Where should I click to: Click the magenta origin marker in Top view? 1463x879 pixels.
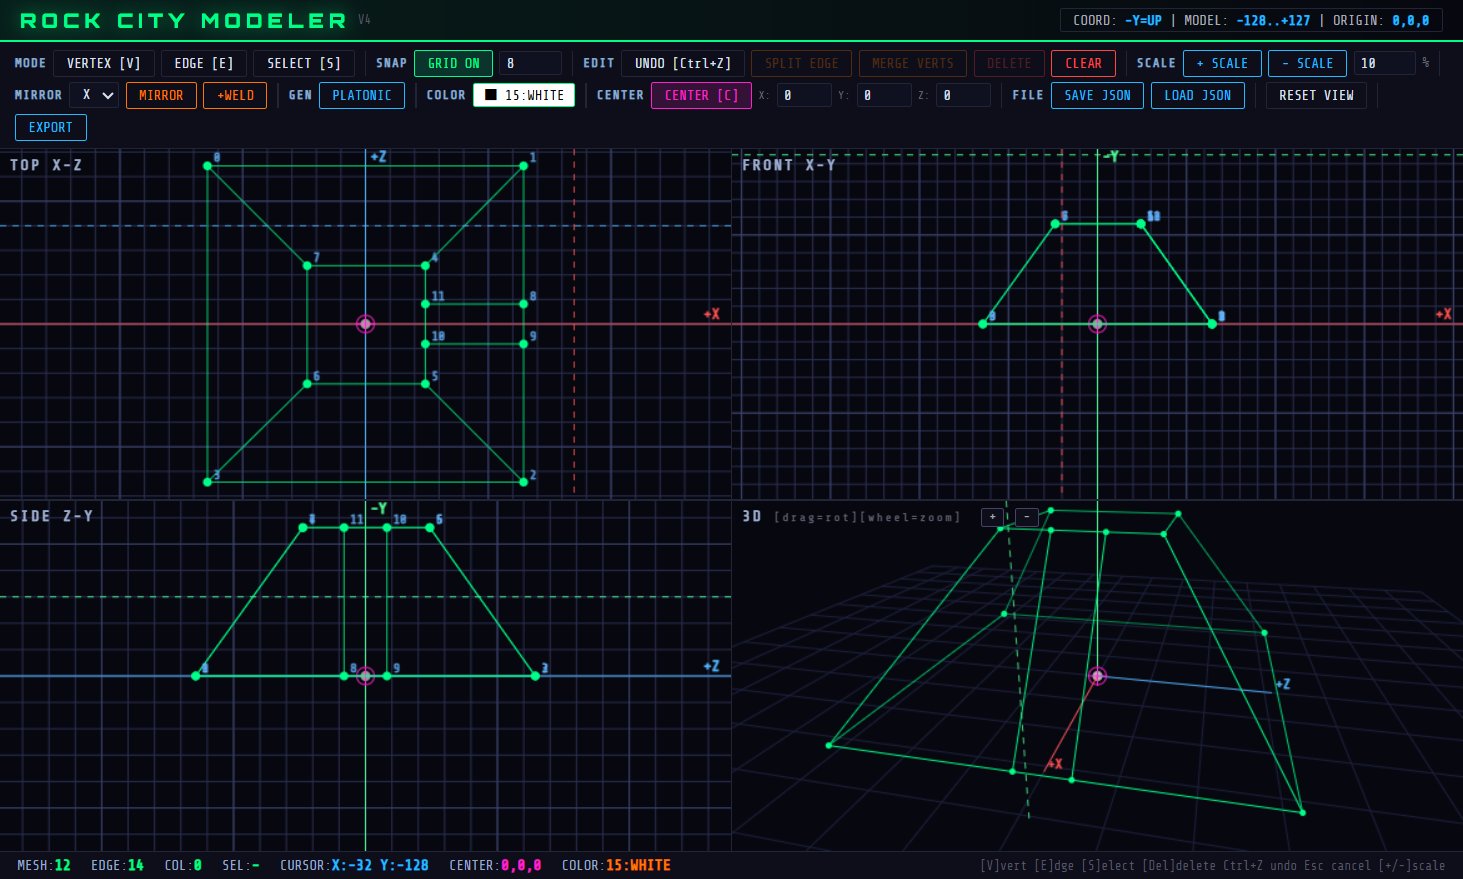click(x=365, y=324)
